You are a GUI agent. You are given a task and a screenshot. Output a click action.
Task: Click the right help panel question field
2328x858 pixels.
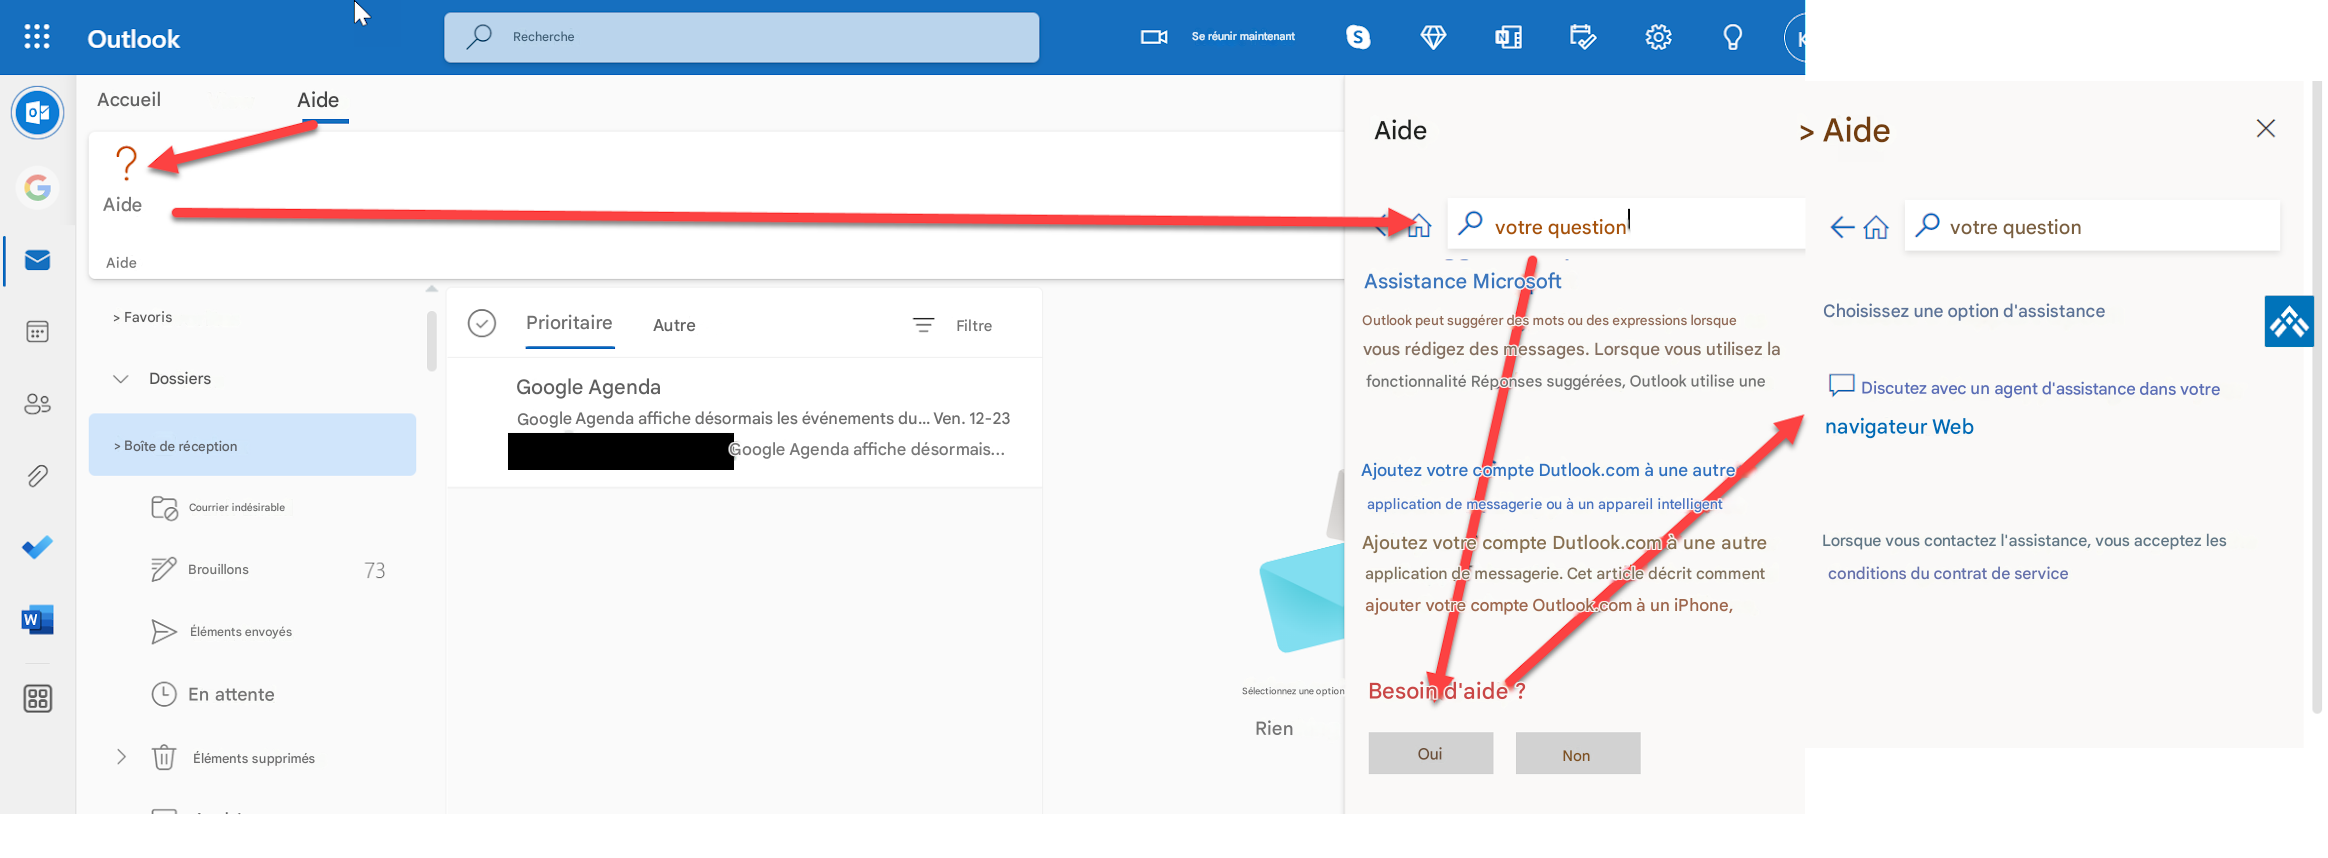[x=2092, y=227]
